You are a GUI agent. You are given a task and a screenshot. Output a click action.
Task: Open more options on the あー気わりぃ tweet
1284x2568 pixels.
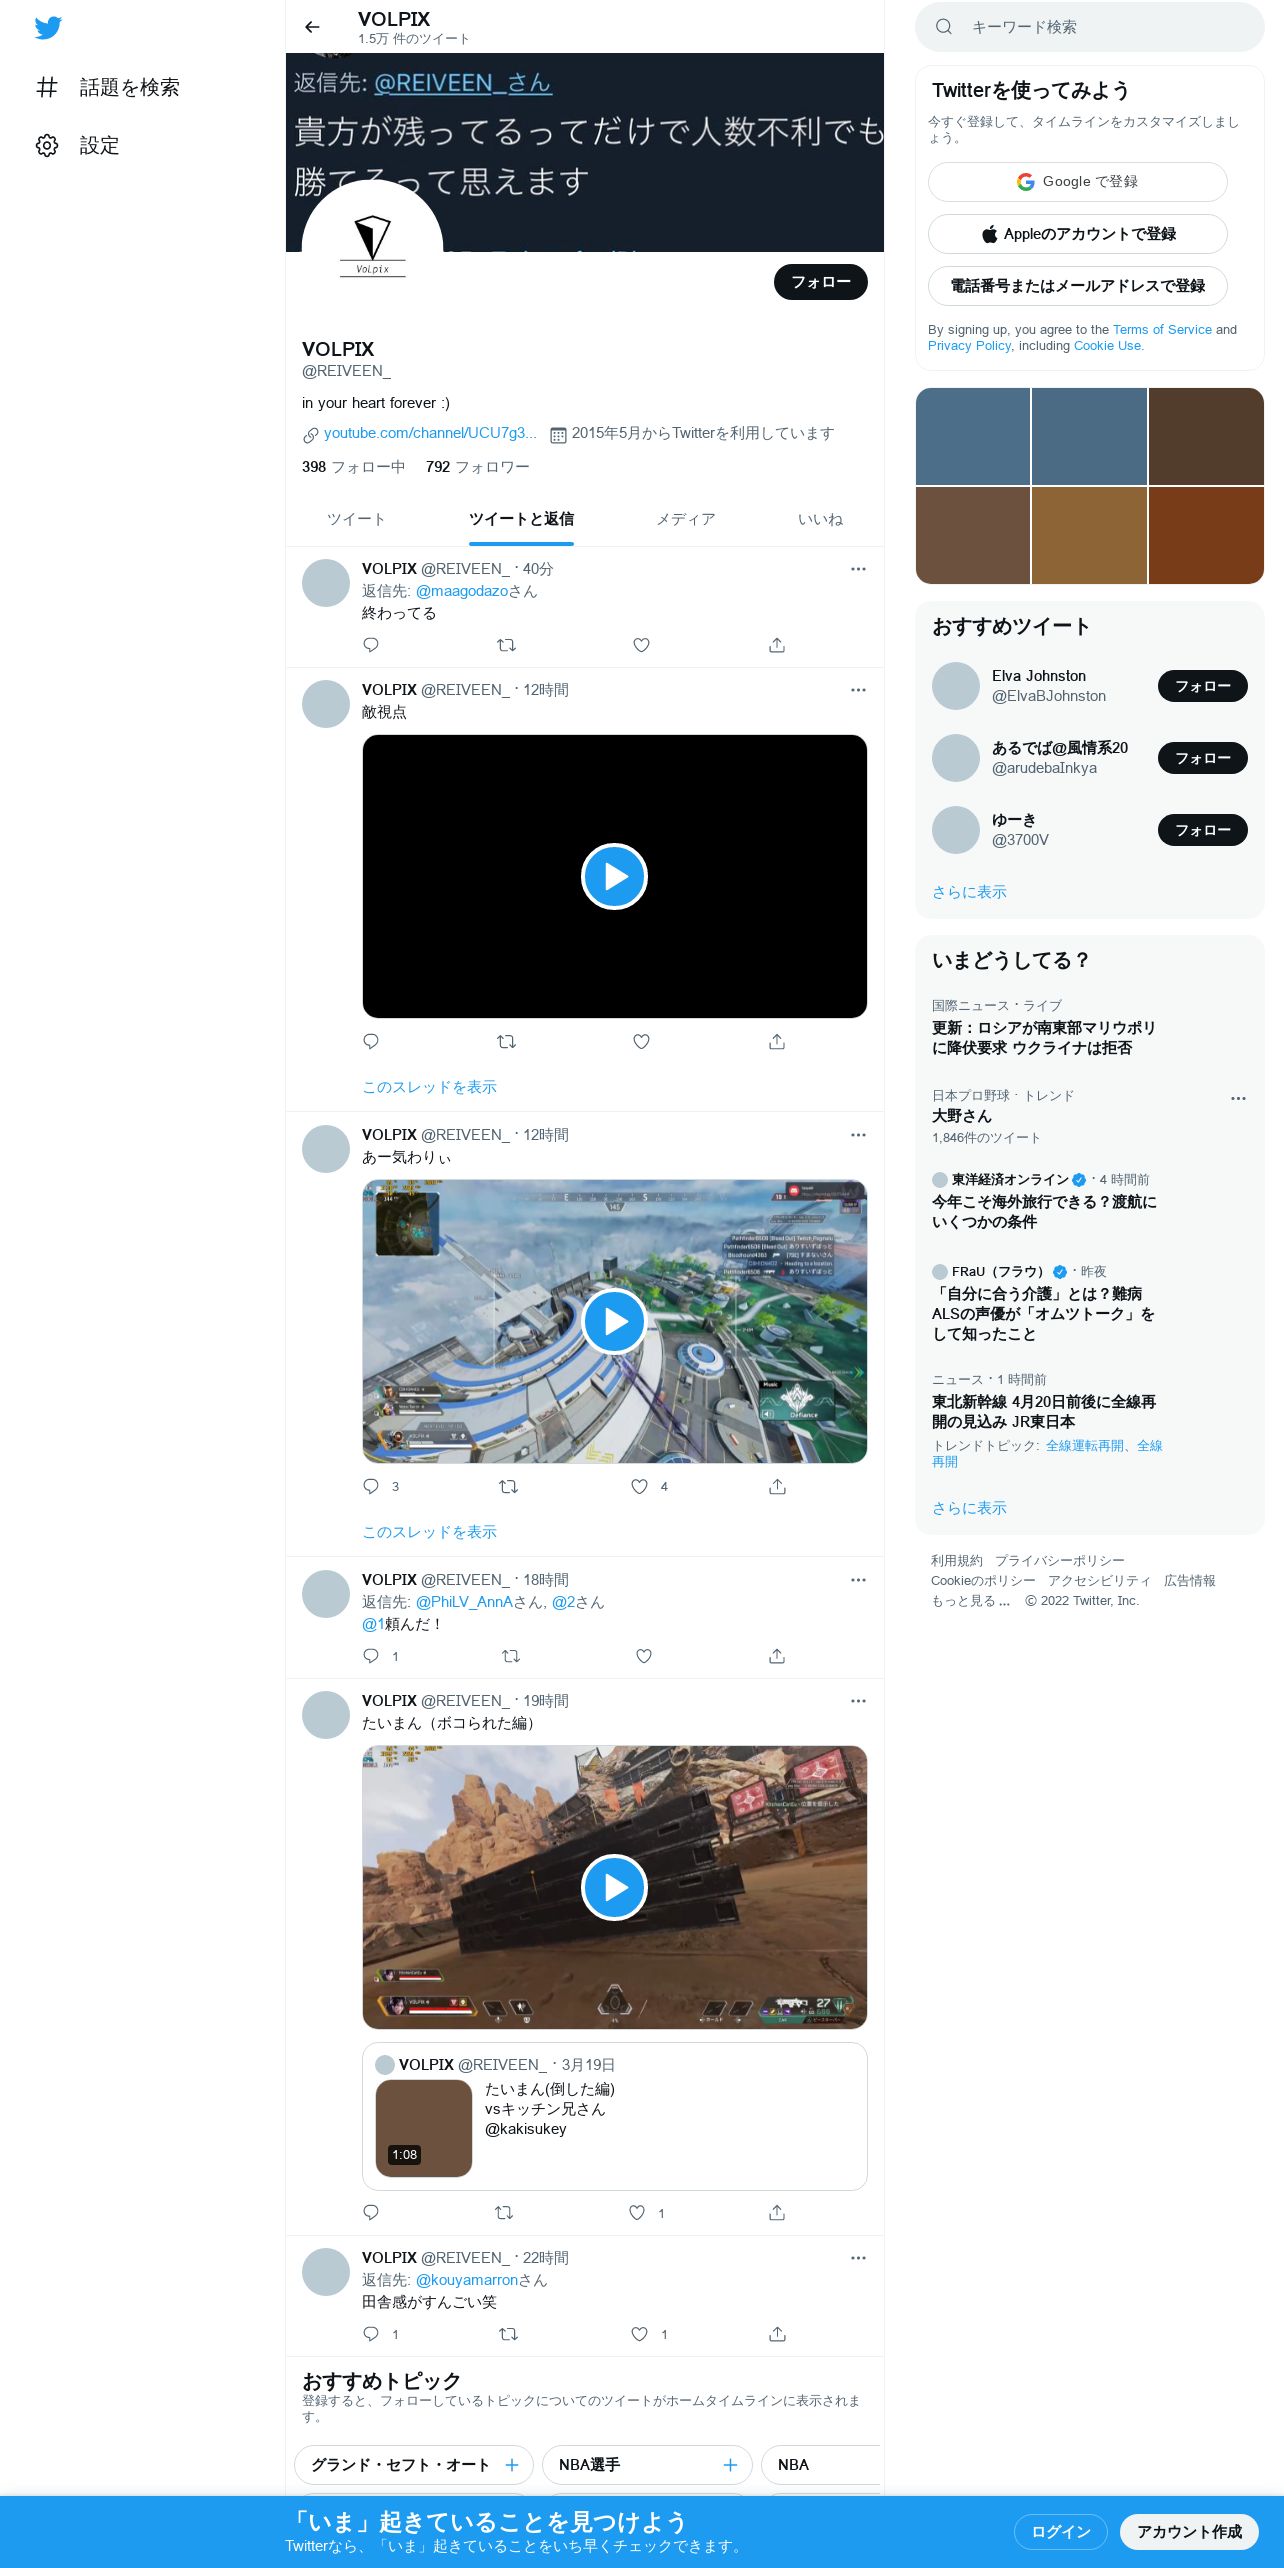coord(858,1135)
